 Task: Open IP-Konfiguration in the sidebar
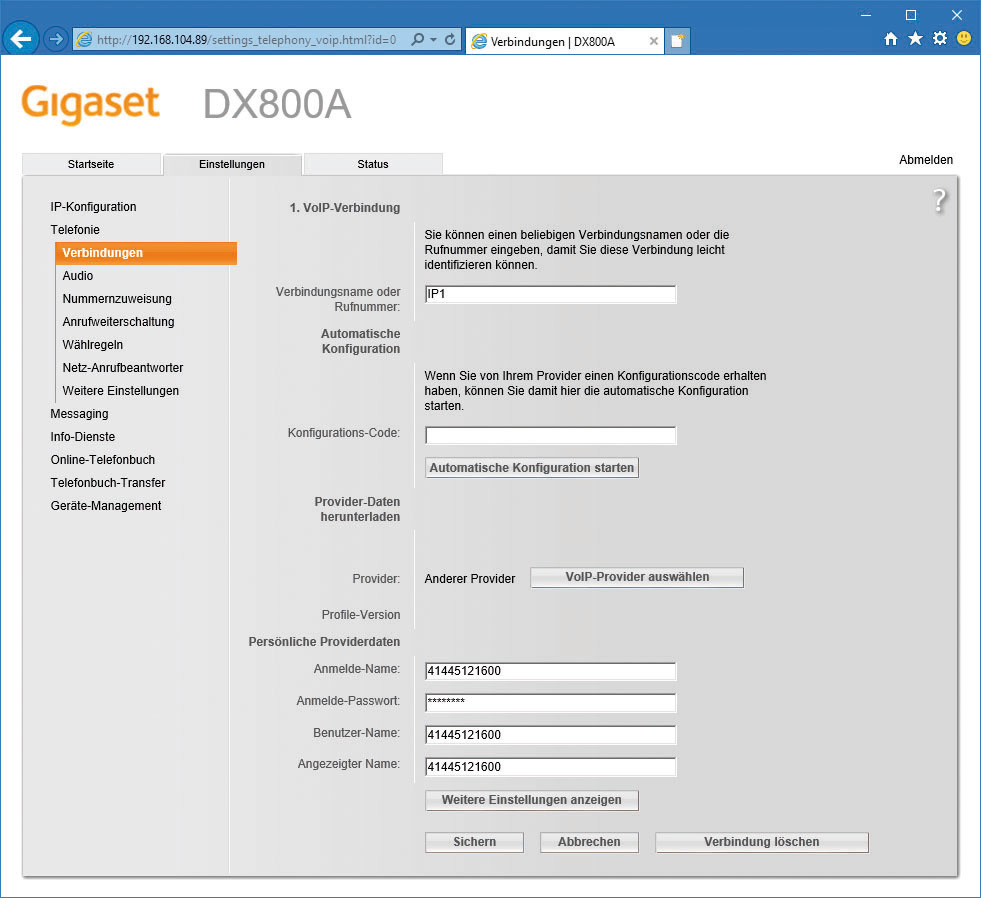(x=93, y=207)
